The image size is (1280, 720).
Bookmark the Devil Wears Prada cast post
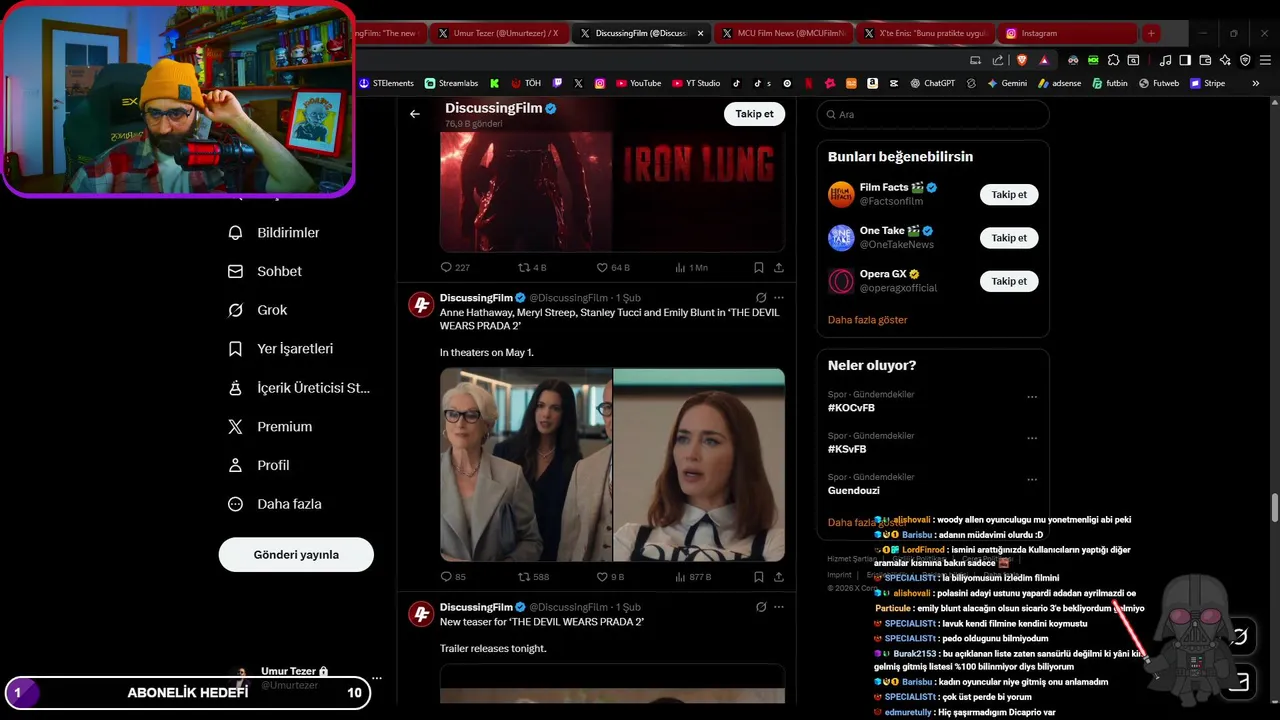point(759,577)
